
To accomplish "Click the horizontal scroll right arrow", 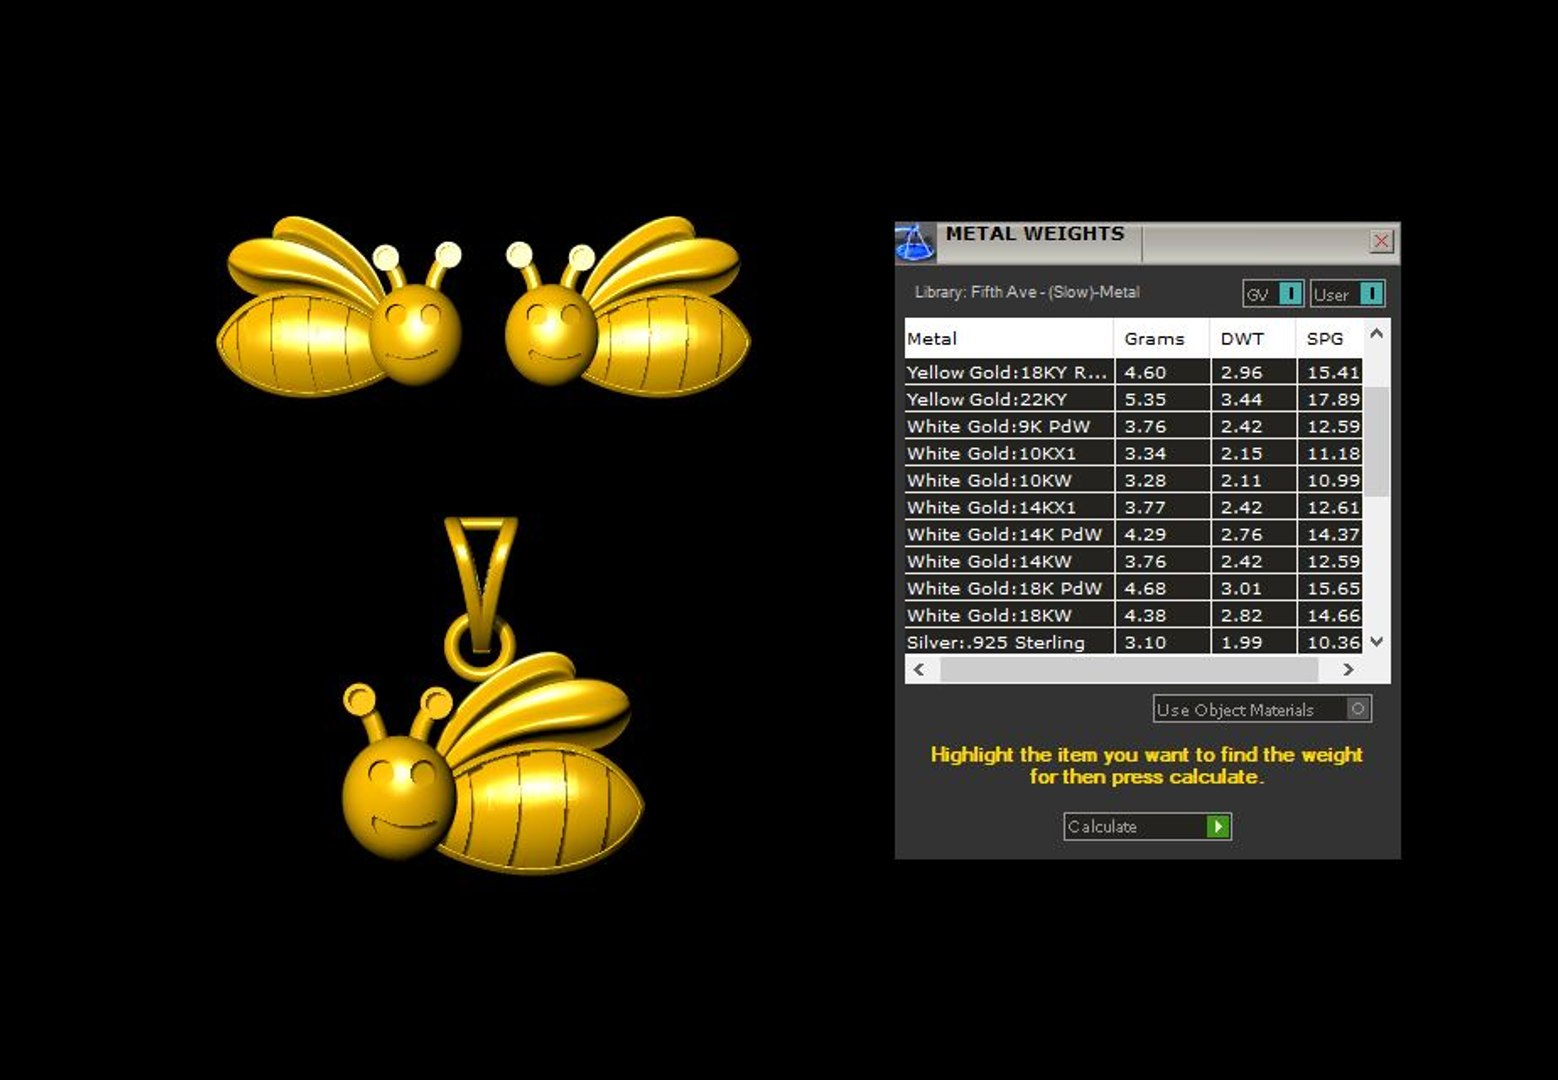I will [x=1348, y=669].
